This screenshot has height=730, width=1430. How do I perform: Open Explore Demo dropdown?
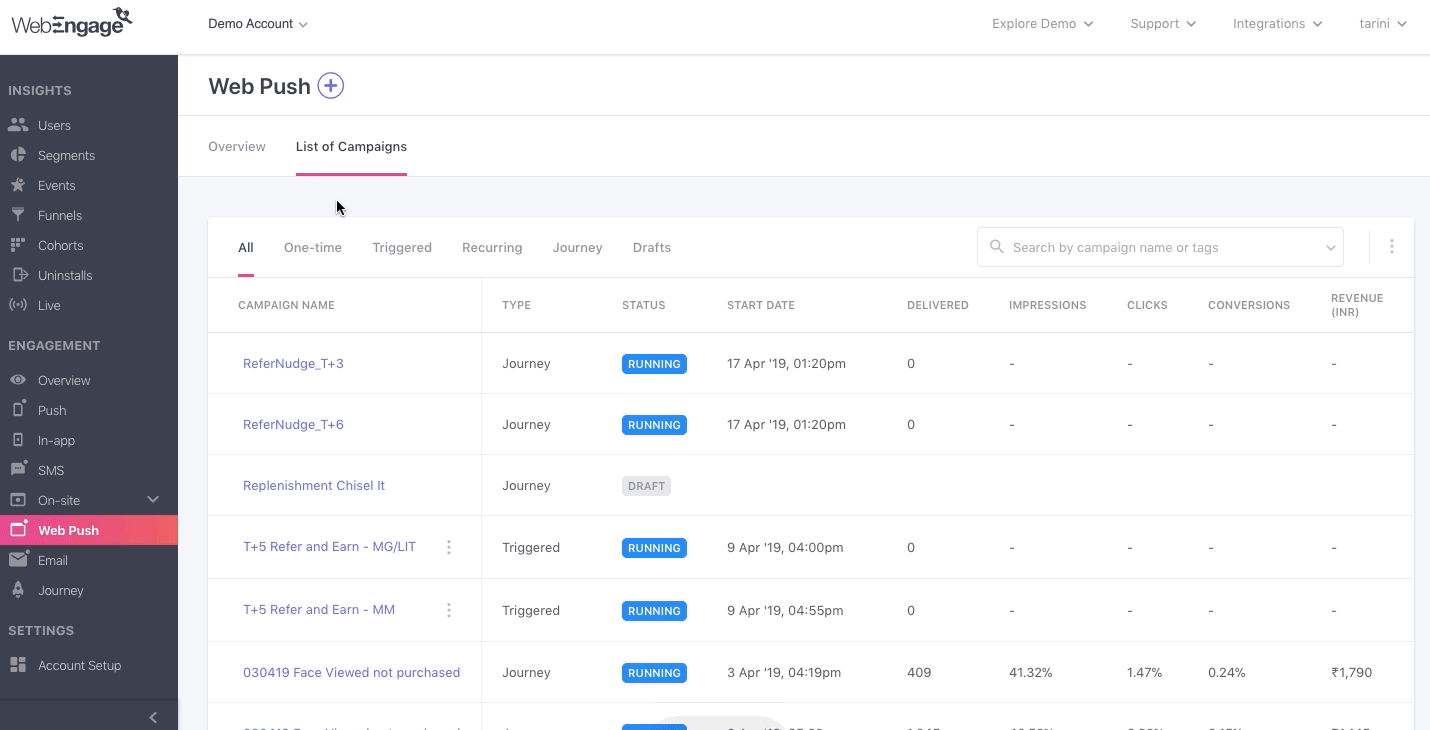coord(1043,24)
